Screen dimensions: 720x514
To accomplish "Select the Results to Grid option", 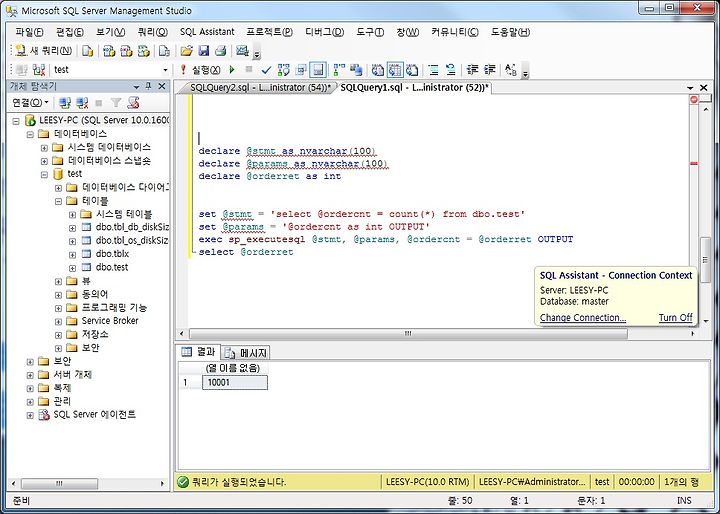I will (x=395, y=70).
